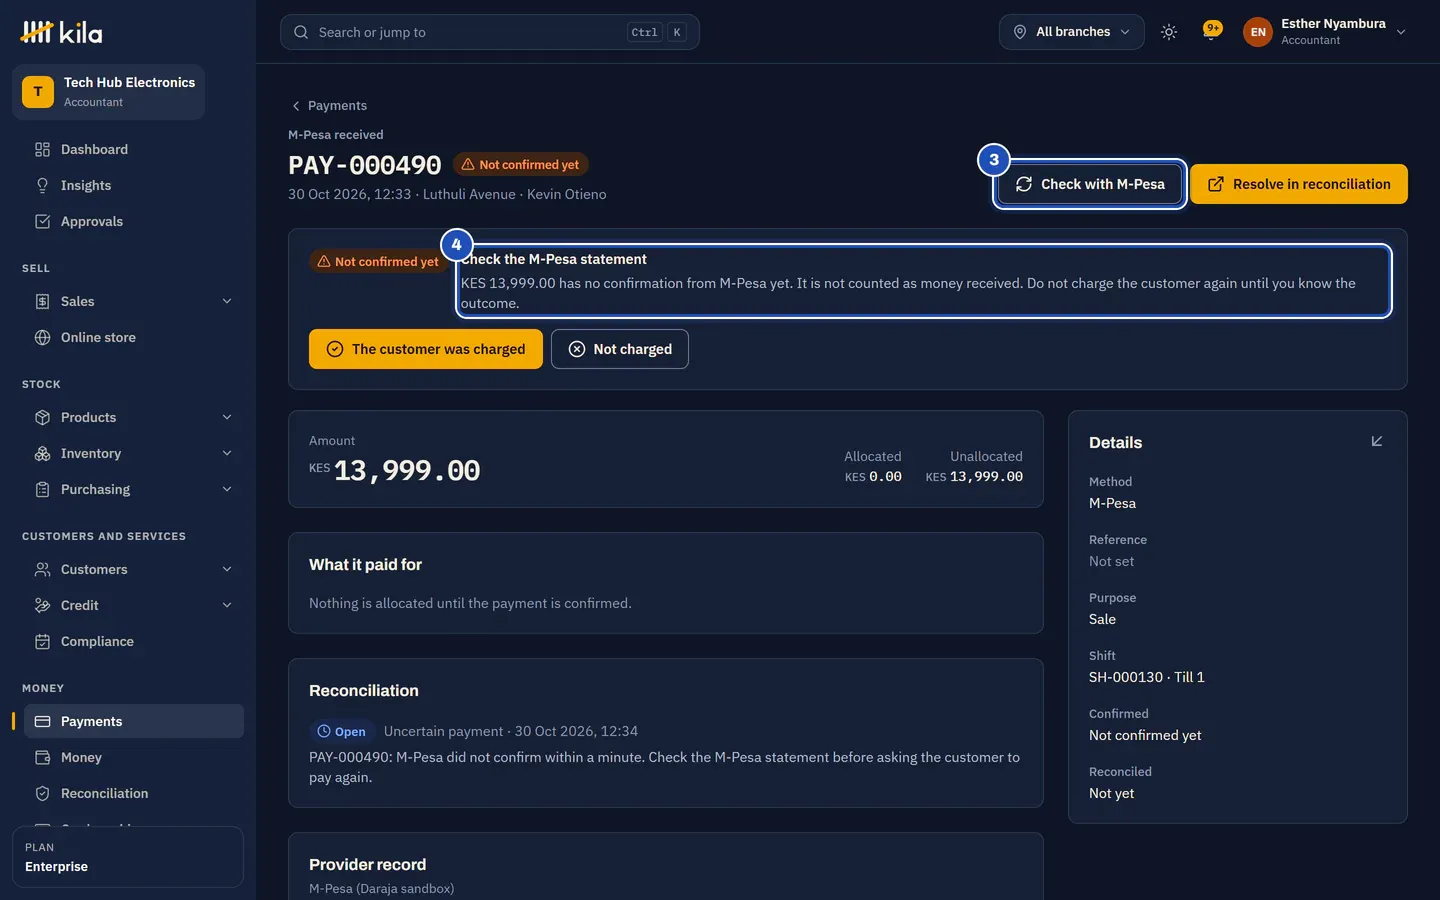Image resolution: width=1440 pixels, height=900 pixels.
Task: Click the SH-000130 · Till 1 shift value
Action: [x=1146, y=677]
